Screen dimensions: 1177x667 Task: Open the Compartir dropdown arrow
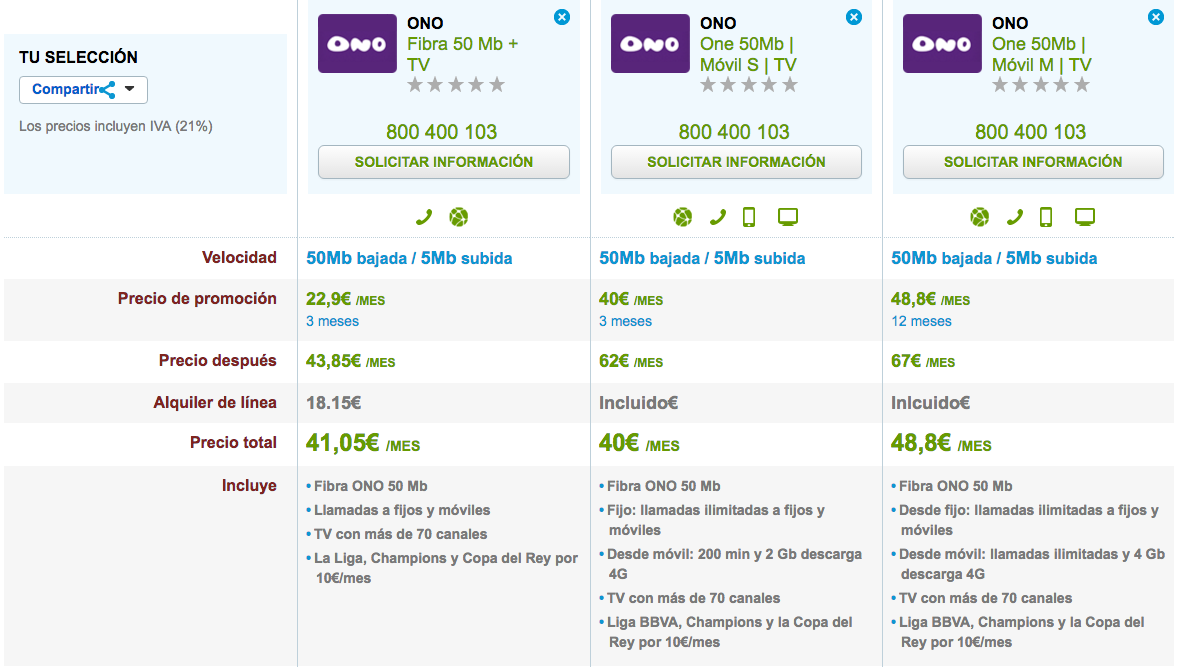[130, 89]
